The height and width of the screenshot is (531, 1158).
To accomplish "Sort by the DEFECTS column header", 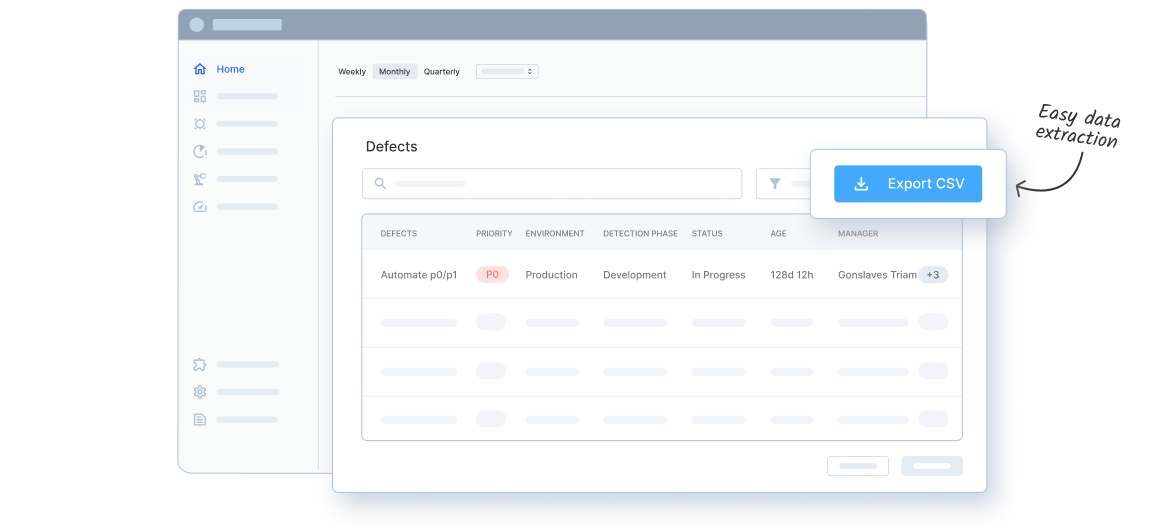I will 399,233.
